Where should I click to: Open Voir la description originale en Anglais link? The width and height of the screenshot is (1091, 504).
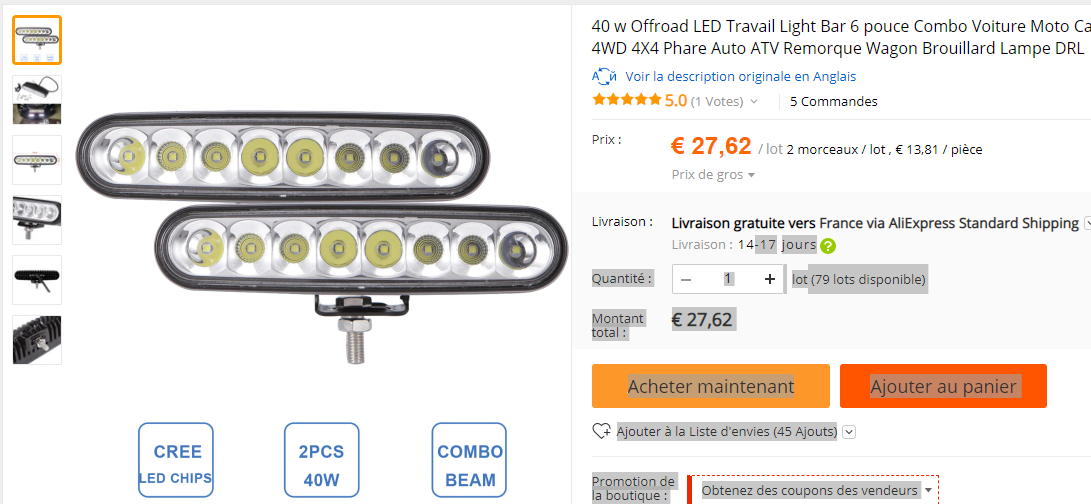(740, 76)
